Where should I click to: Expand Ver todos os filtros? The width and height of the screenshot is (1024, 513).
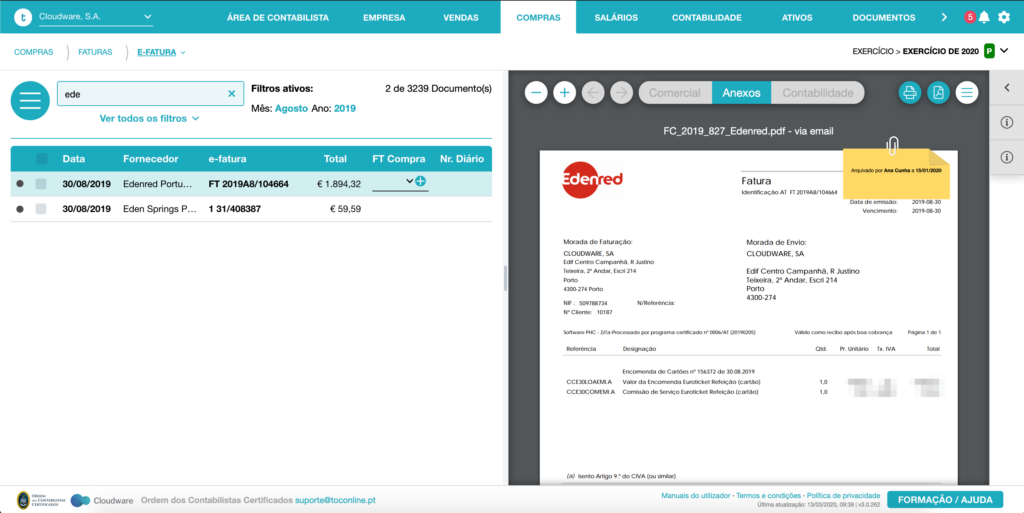click(150, 119)
